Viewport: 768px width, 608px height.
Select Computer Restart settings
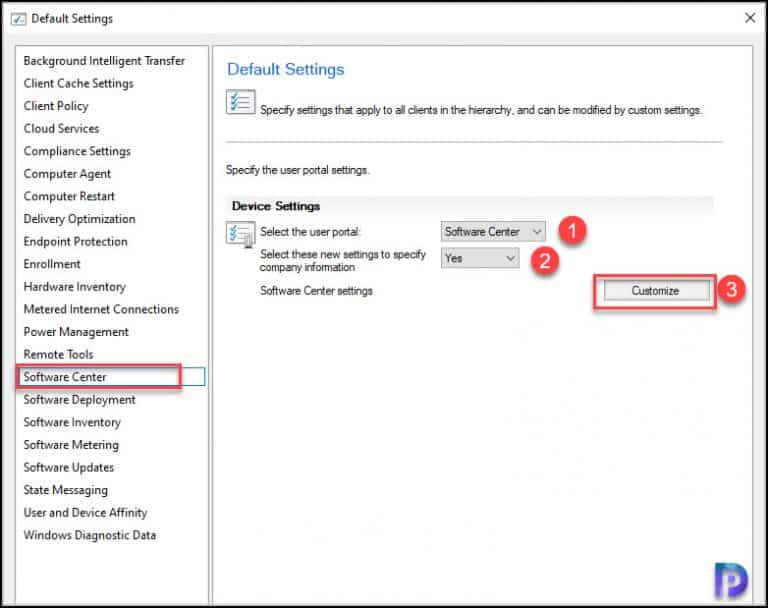[69, 196]
